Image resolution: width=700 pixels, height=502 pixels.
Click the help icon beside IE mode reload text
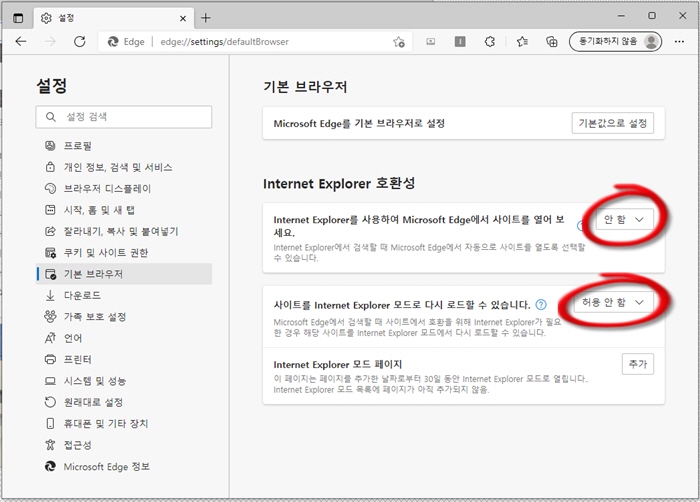[541, 305]
